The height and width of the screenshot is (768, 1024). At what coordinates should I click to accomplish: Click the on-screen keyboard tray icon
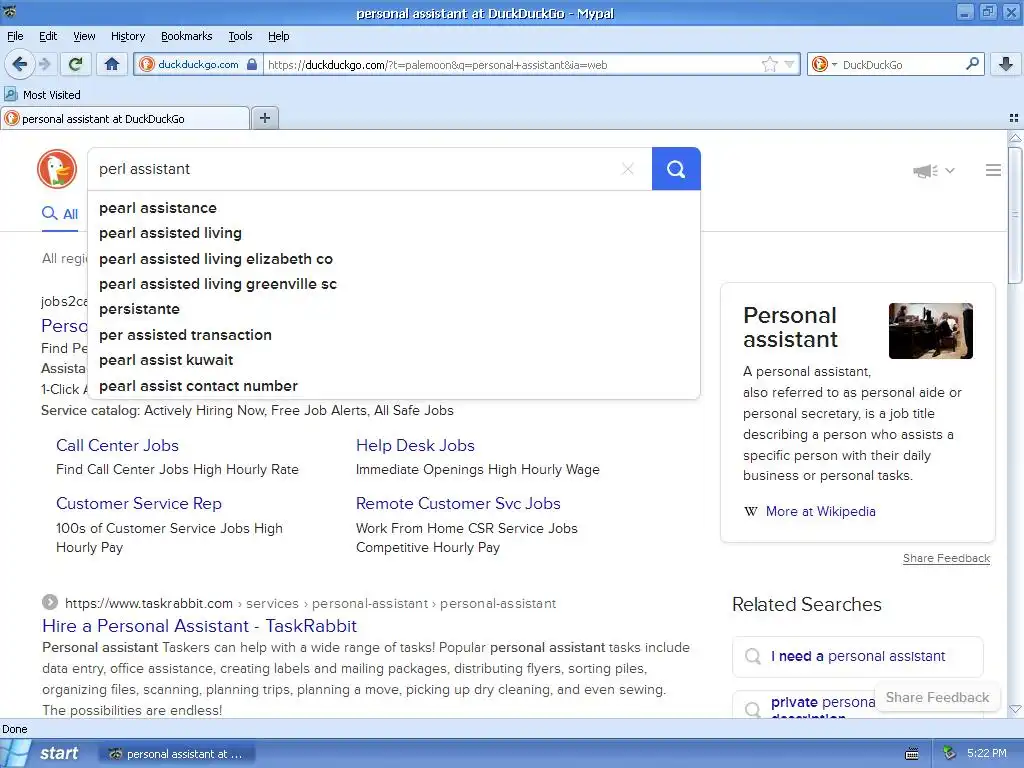(912, 754)
